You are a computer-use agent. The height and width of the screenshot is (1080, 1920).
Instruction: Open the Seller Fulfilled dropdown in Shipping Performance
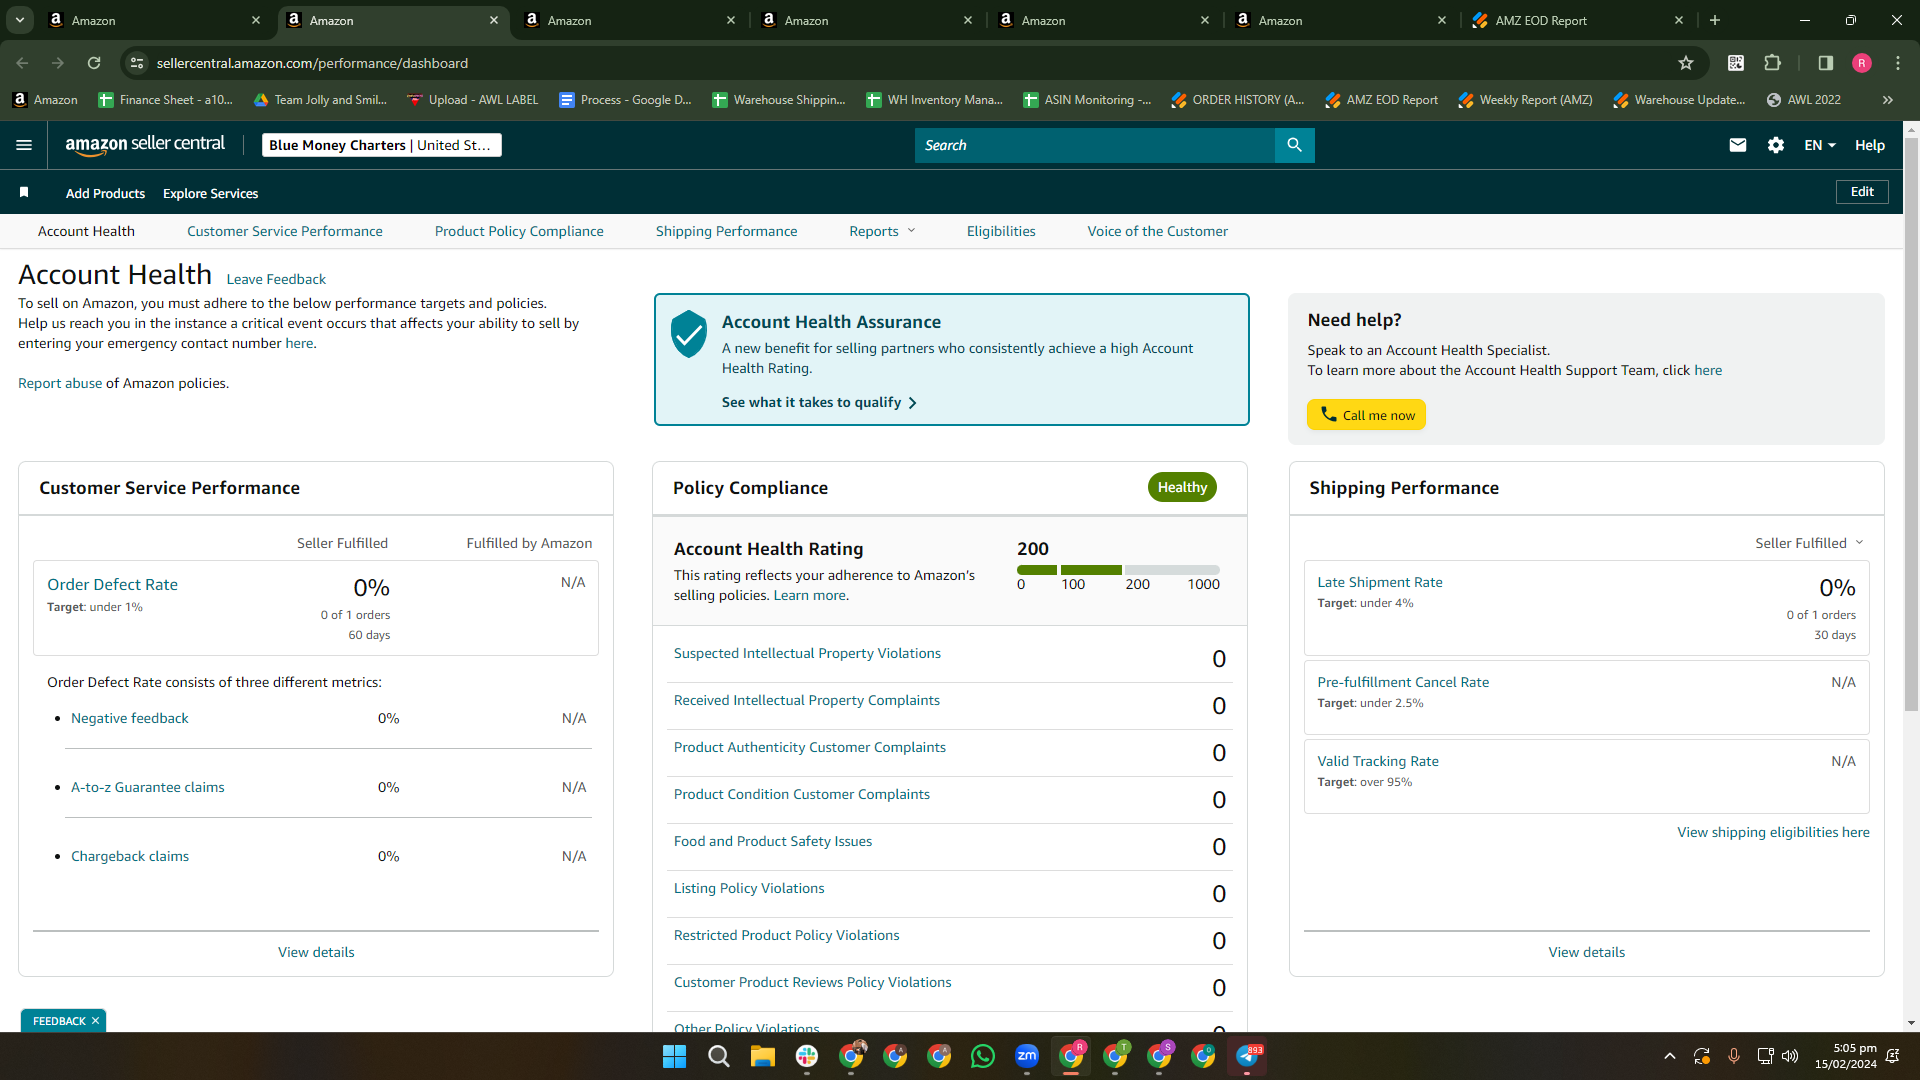(1809, 543)
